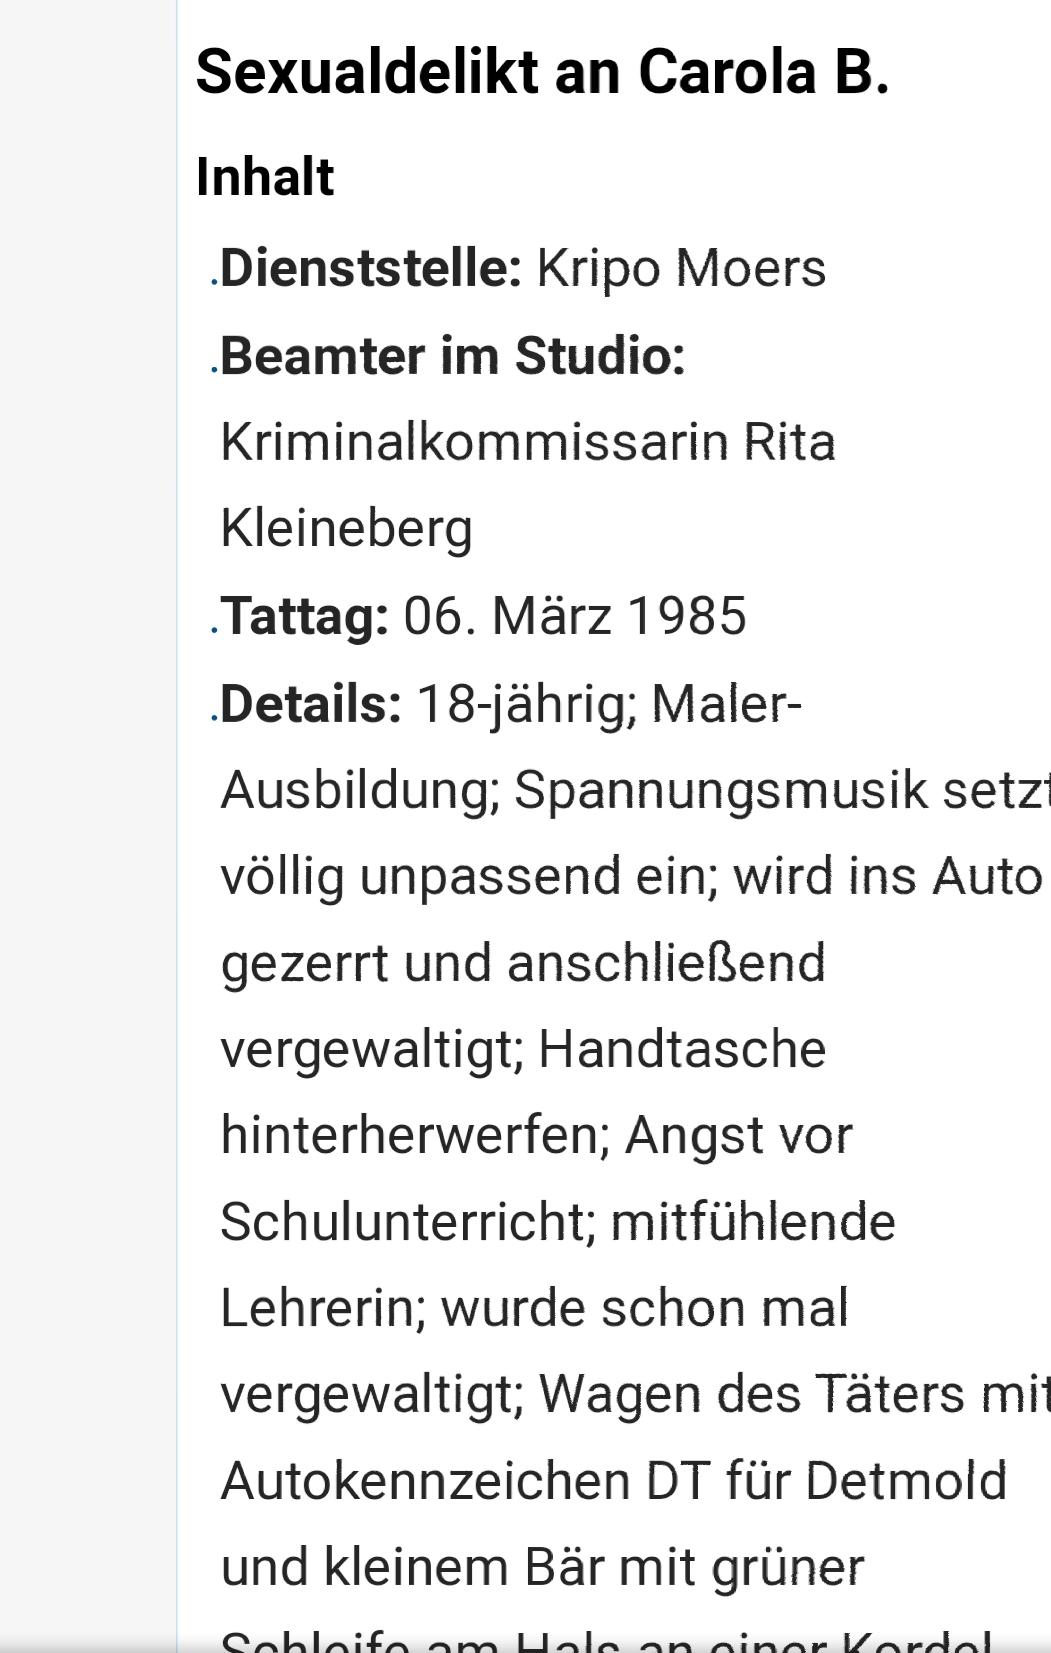Viewport: 1051px width, 1653px height.
Task: Click the 'Inhalt' subheading
Action: click(265, 177)
